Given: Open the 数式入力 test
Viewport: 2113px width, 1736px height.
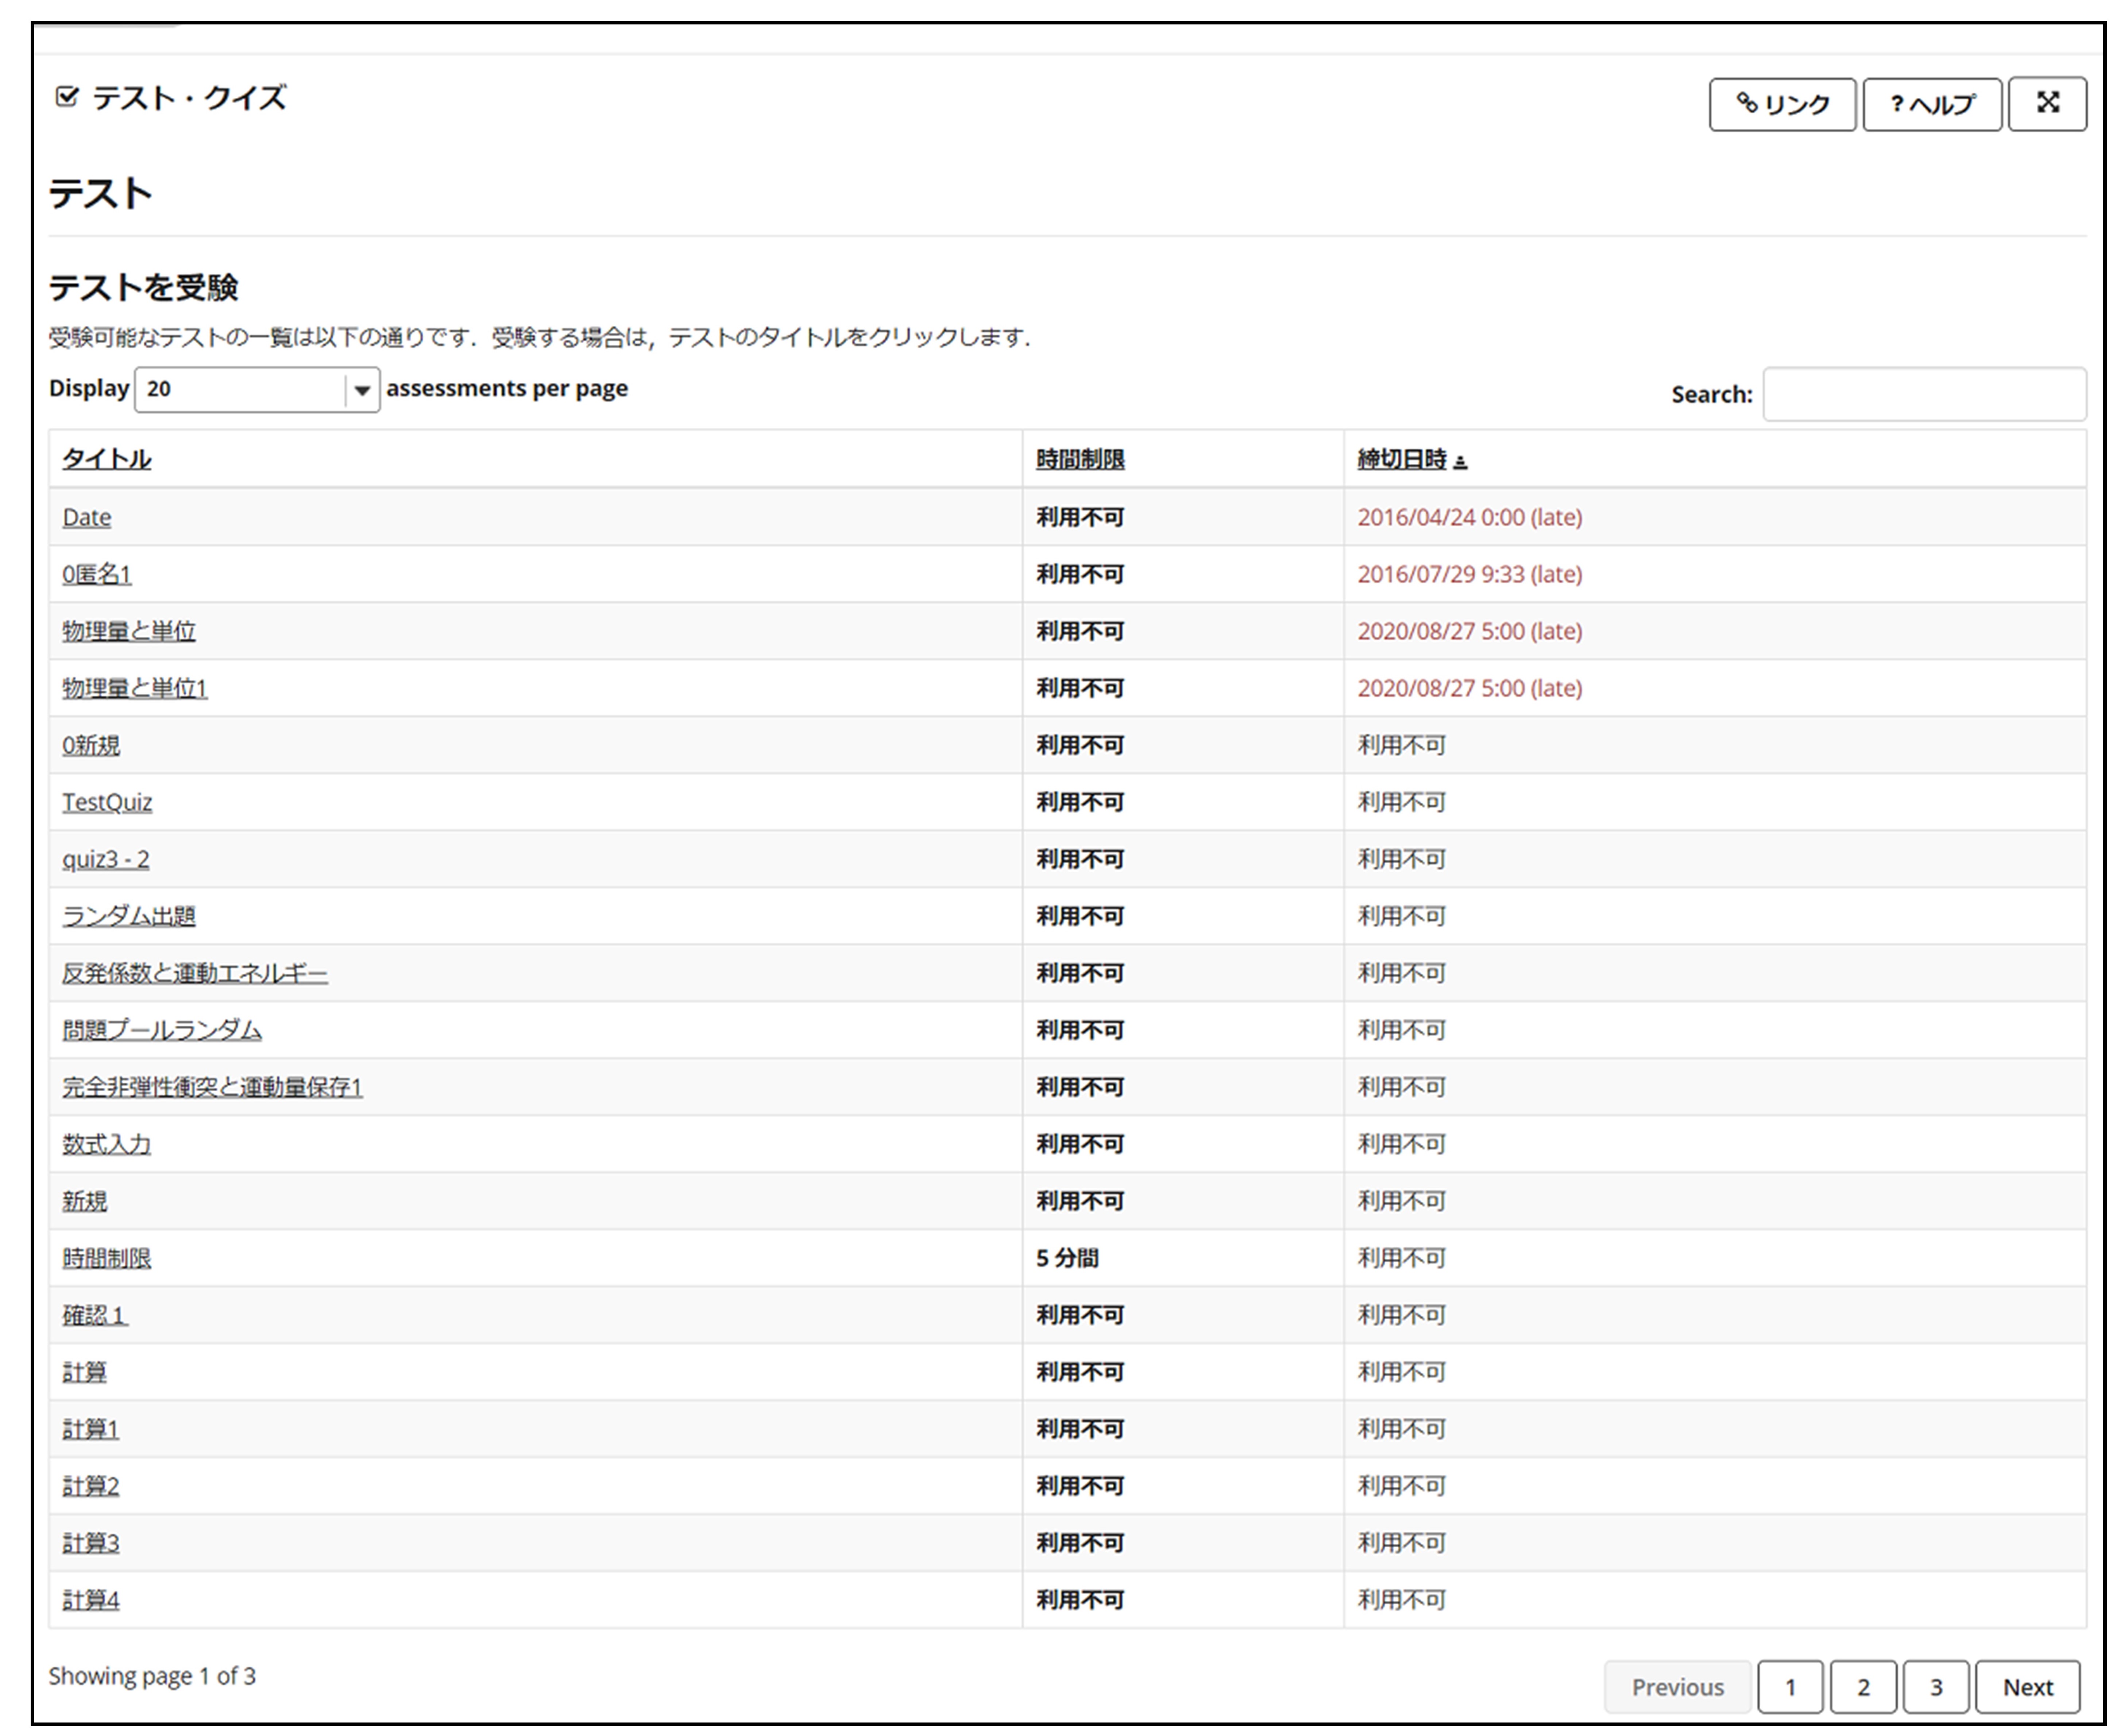Looking at the screenshot, I should pos(106,1144).
